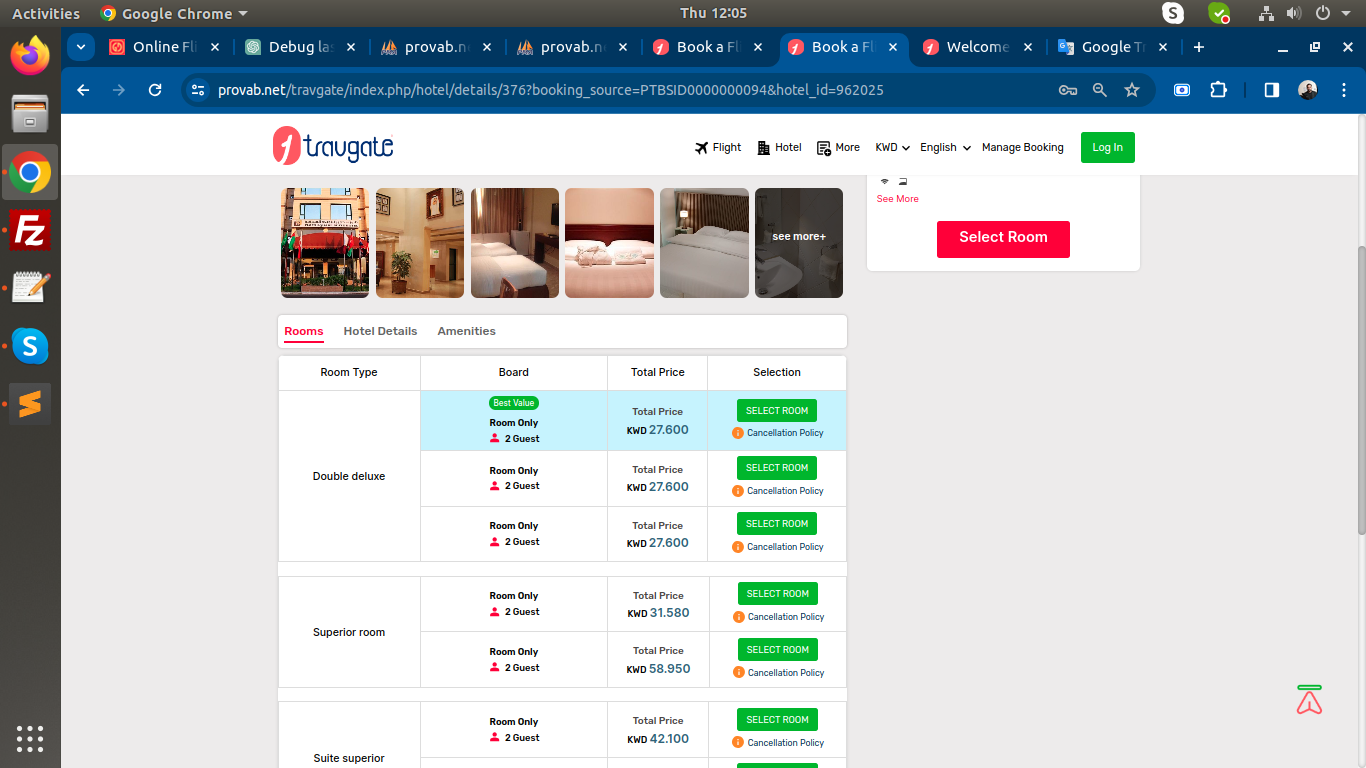Click the KWD 42.100 total price
Image resolution: width=1366 pixels, height=768 pixels.
pyautogui.click(x=658, y=739)
